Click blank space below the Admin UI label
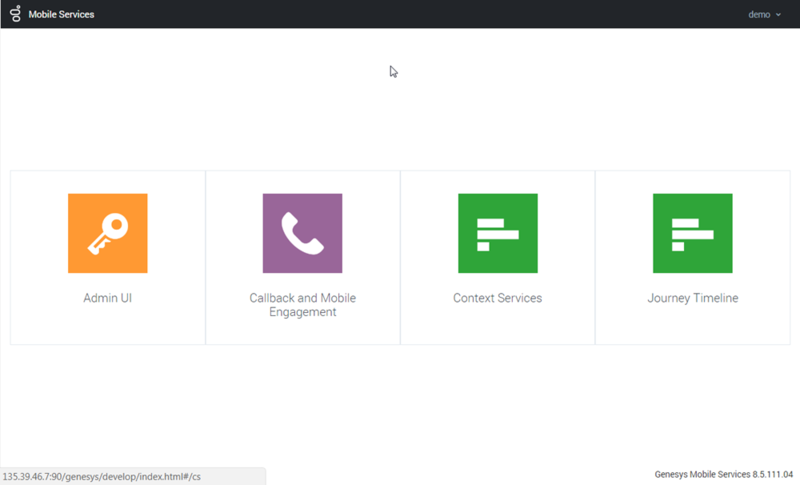Screen dimensions: 800x485 108,328
